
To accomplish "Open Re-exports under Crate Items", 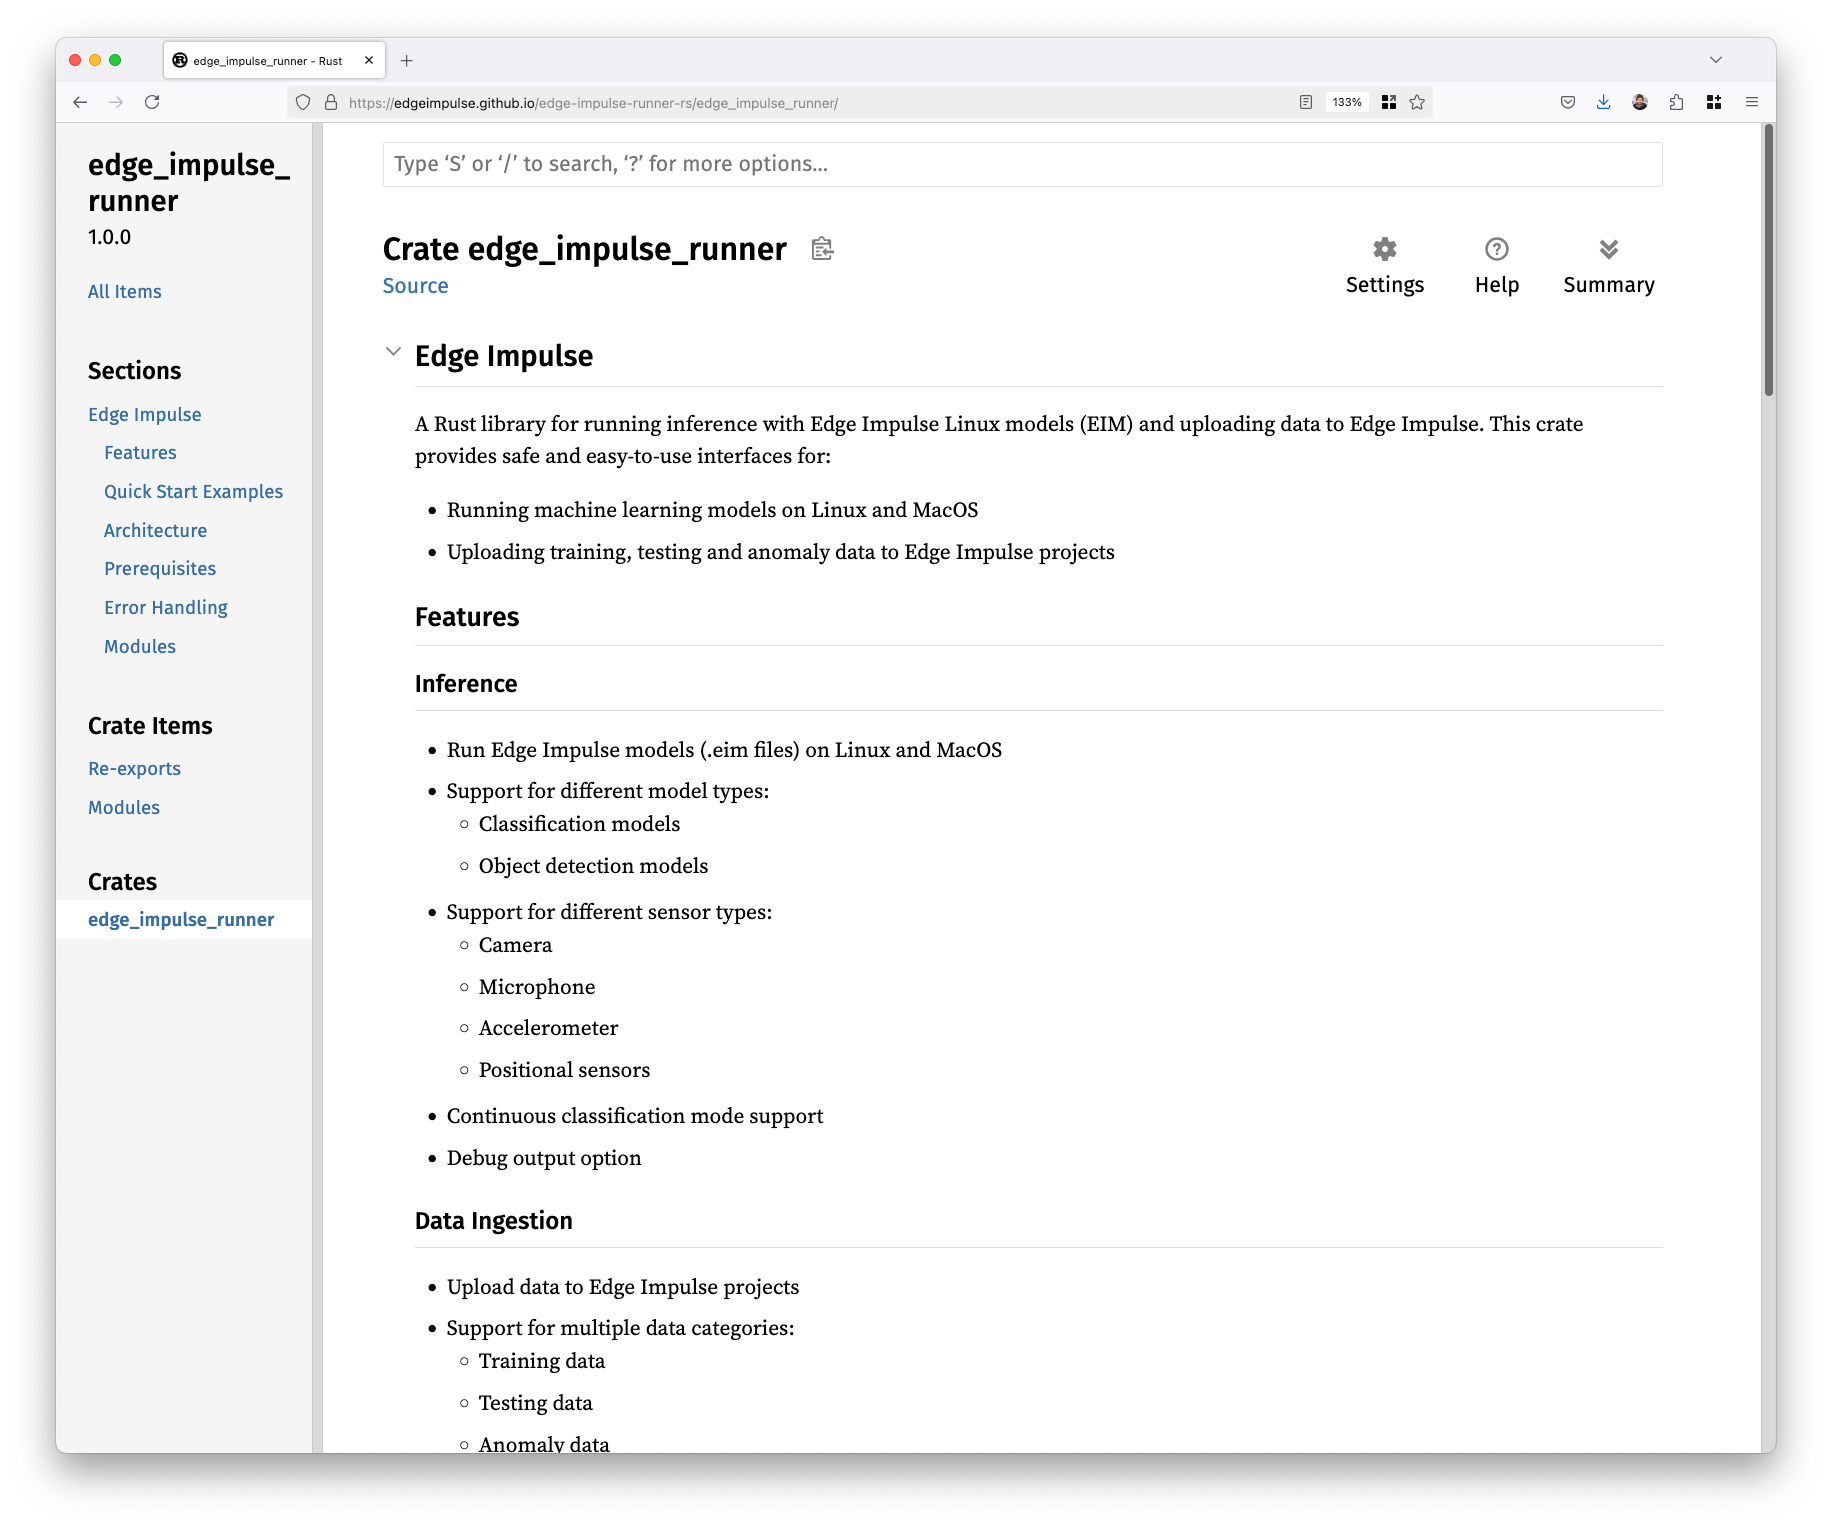I will point(135,769).
